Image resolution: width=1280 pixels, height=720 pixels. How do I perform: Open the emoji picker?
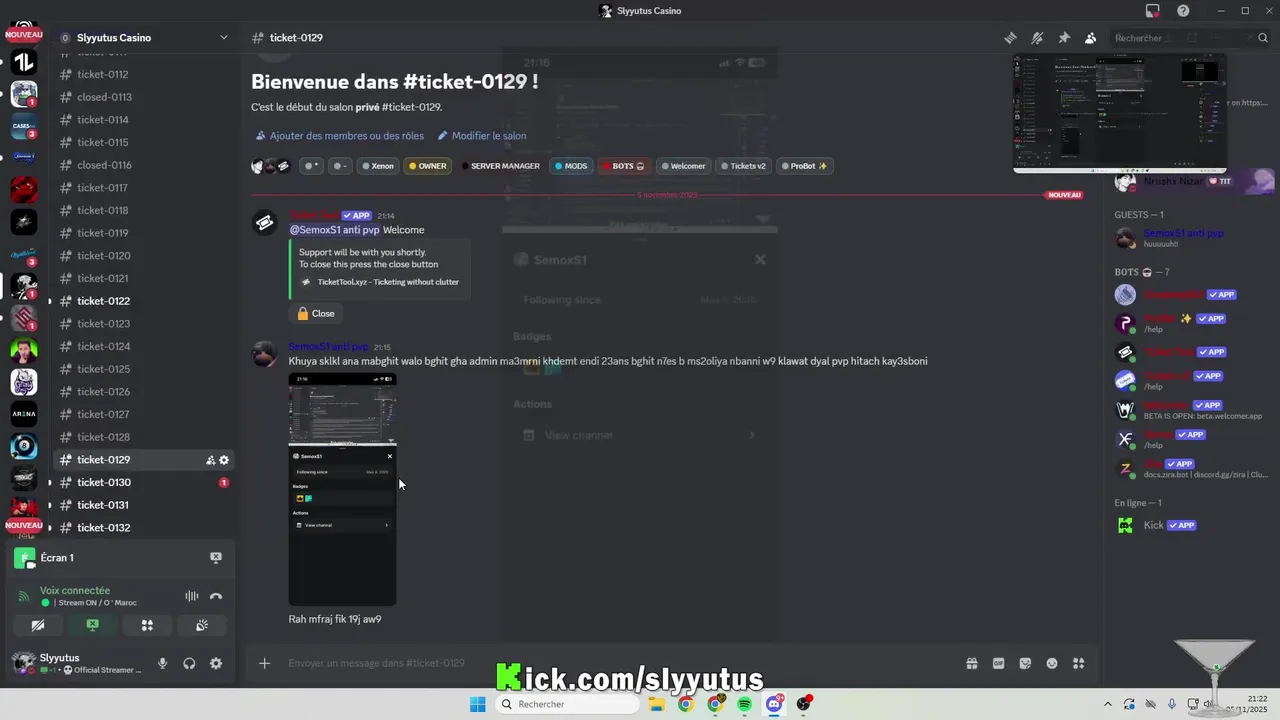1052,663
